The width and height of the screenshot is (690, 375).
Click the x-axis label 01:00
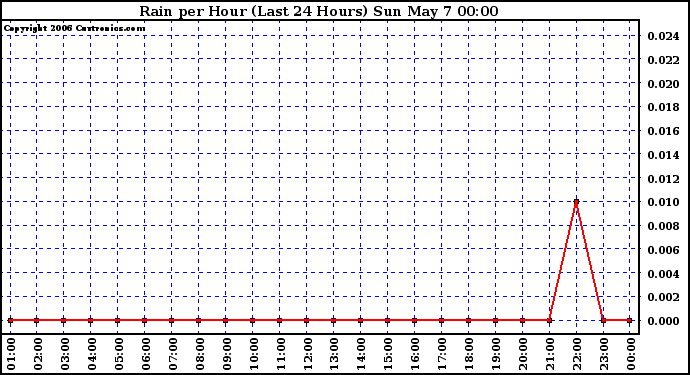click(x=11, y=354)
